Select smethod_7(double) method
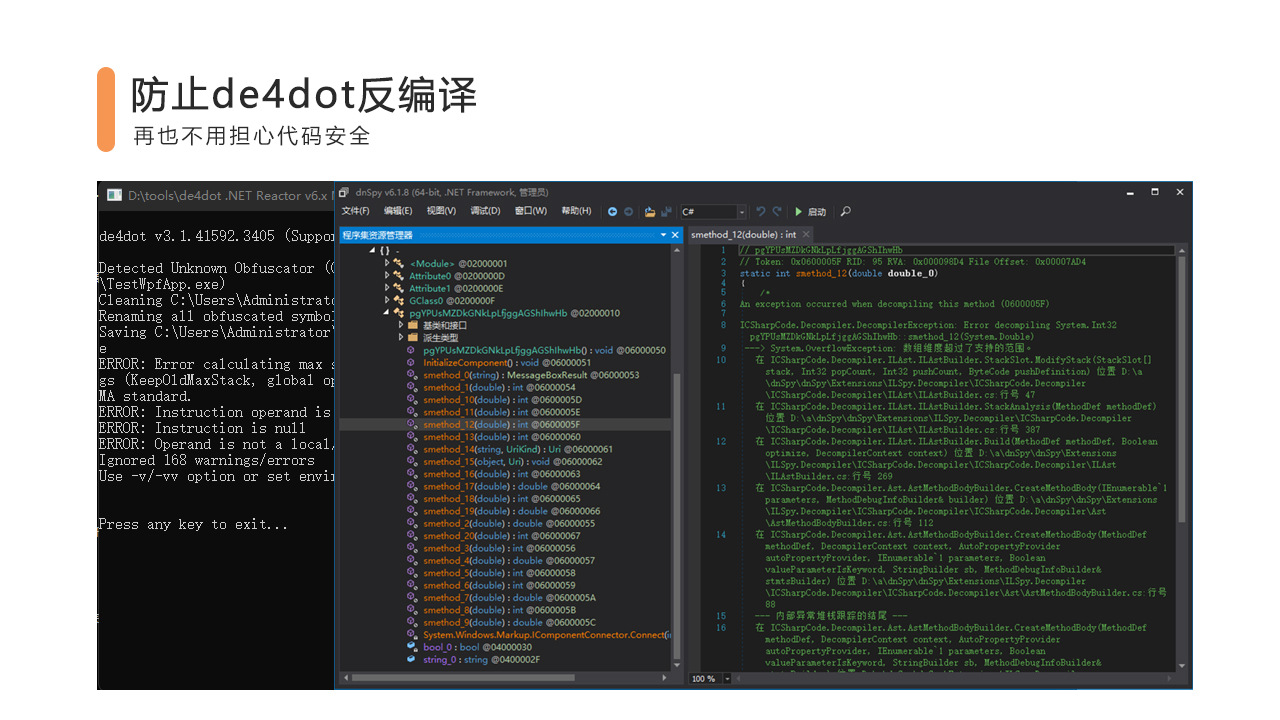The width and height of the screenshot is (1280, 720). [509, 598]
